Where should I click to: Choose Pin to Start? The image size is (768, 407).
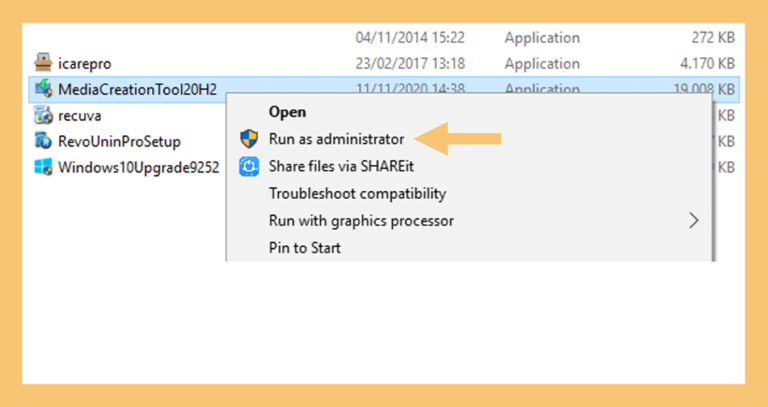305,248
